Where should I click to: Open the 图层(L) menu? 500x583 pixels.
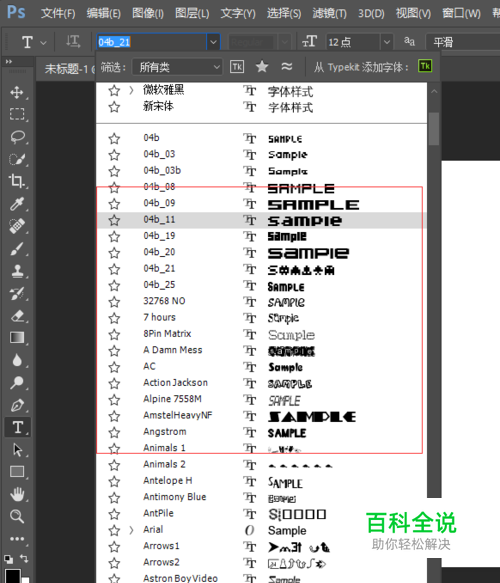(192, 14)
